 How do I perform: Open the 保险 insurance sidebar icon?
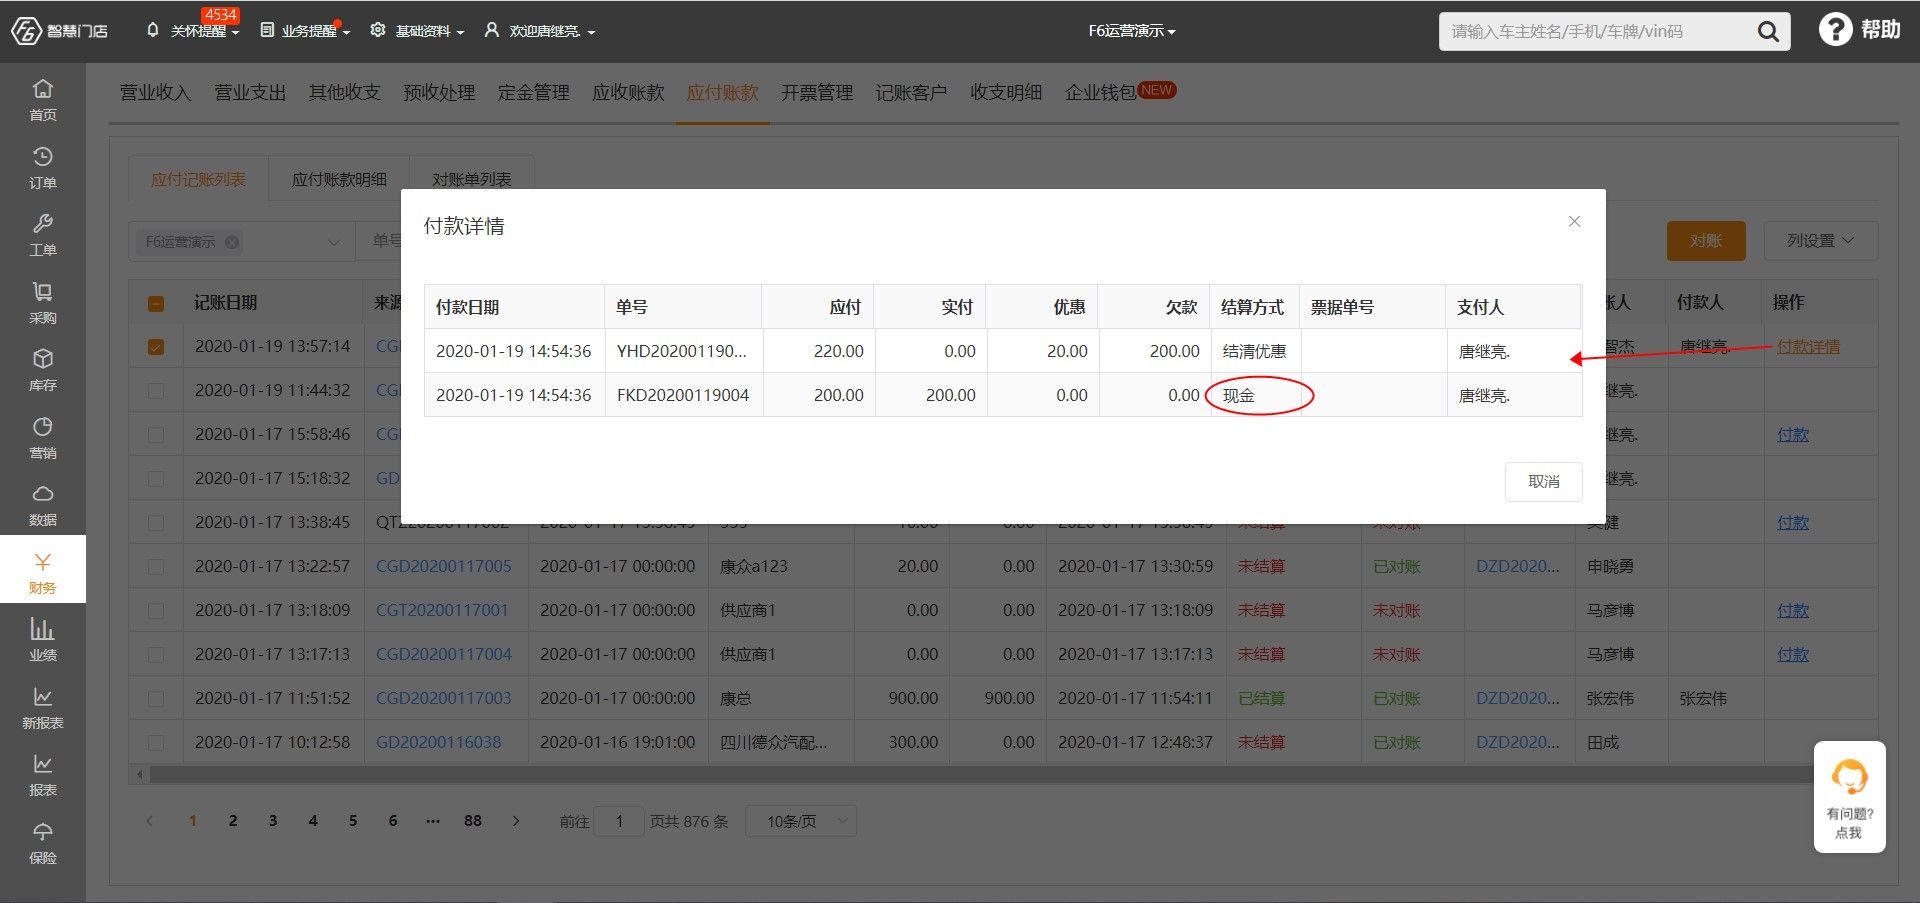pyautogui.click(x=42, y=843)
